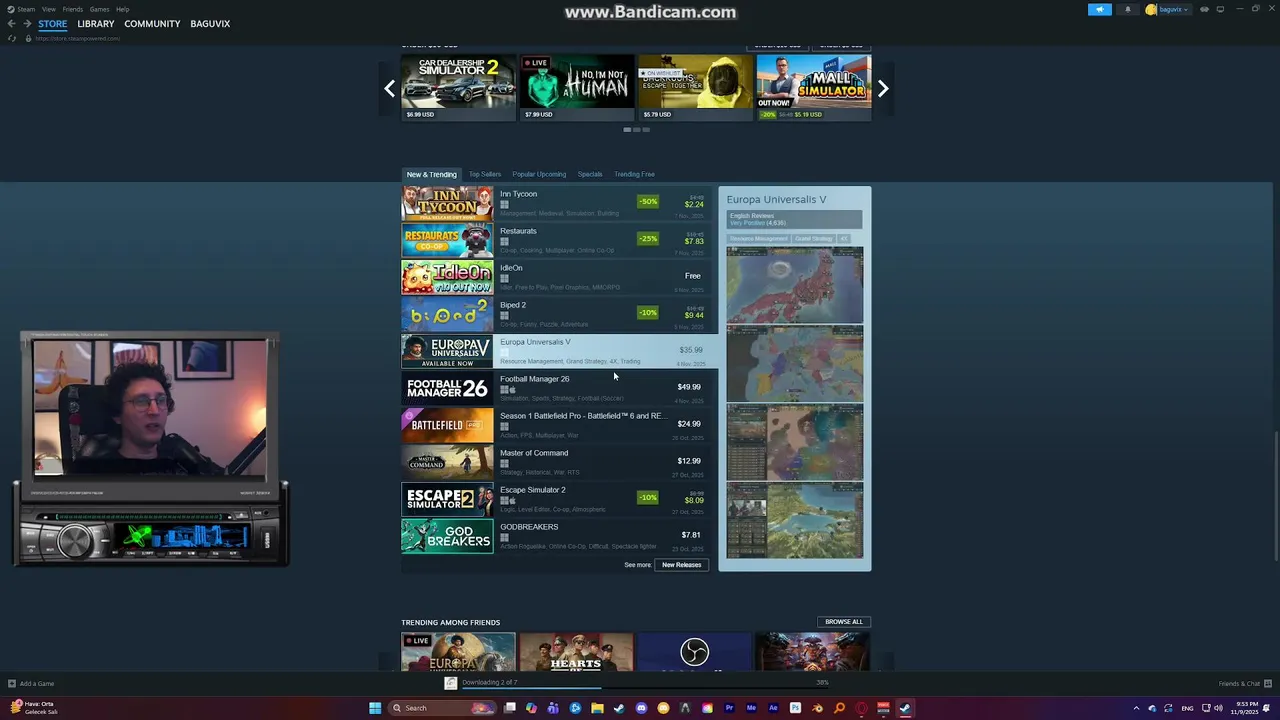Go to the STORE section
Image resolution: width=1280 pixels, height=720 pixels.
coord(53,24)
